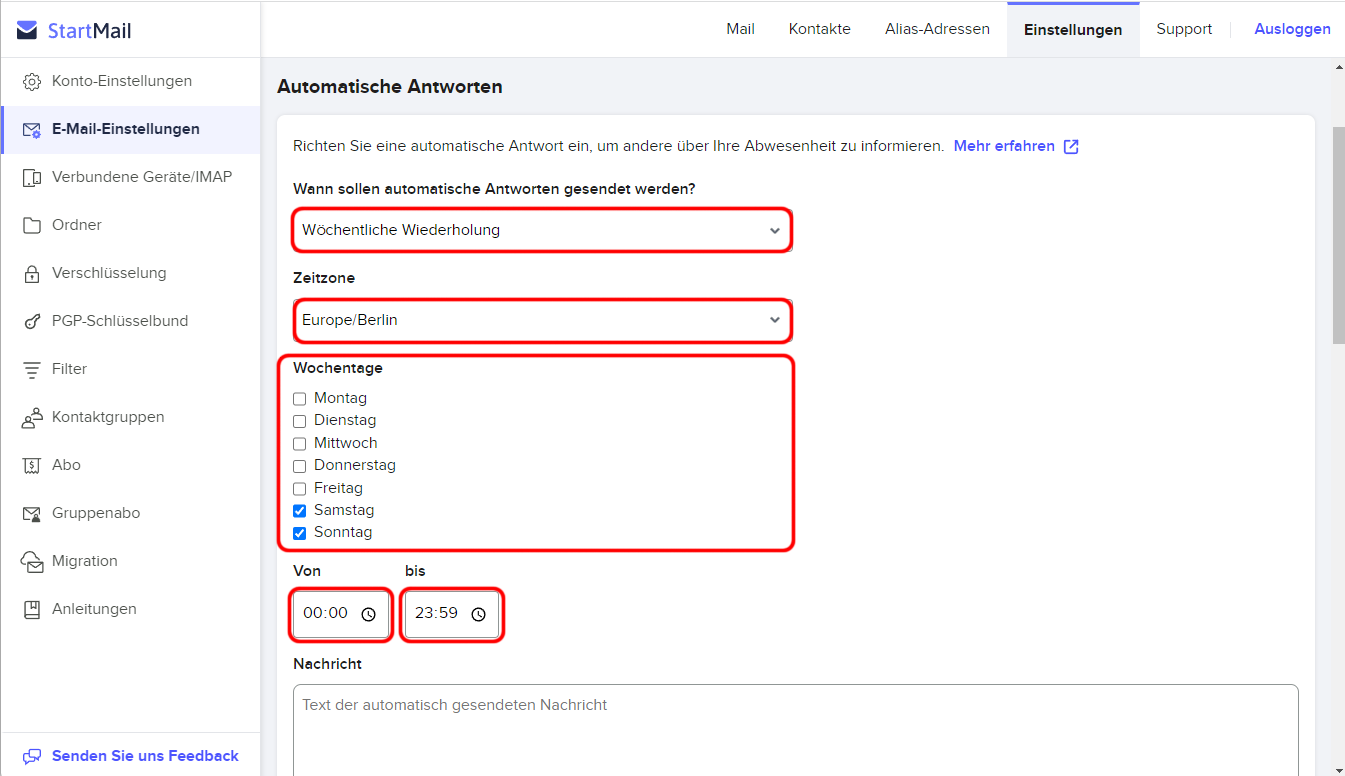
Task: Open time picker via Von clock icon
Action: click(368, 614)
